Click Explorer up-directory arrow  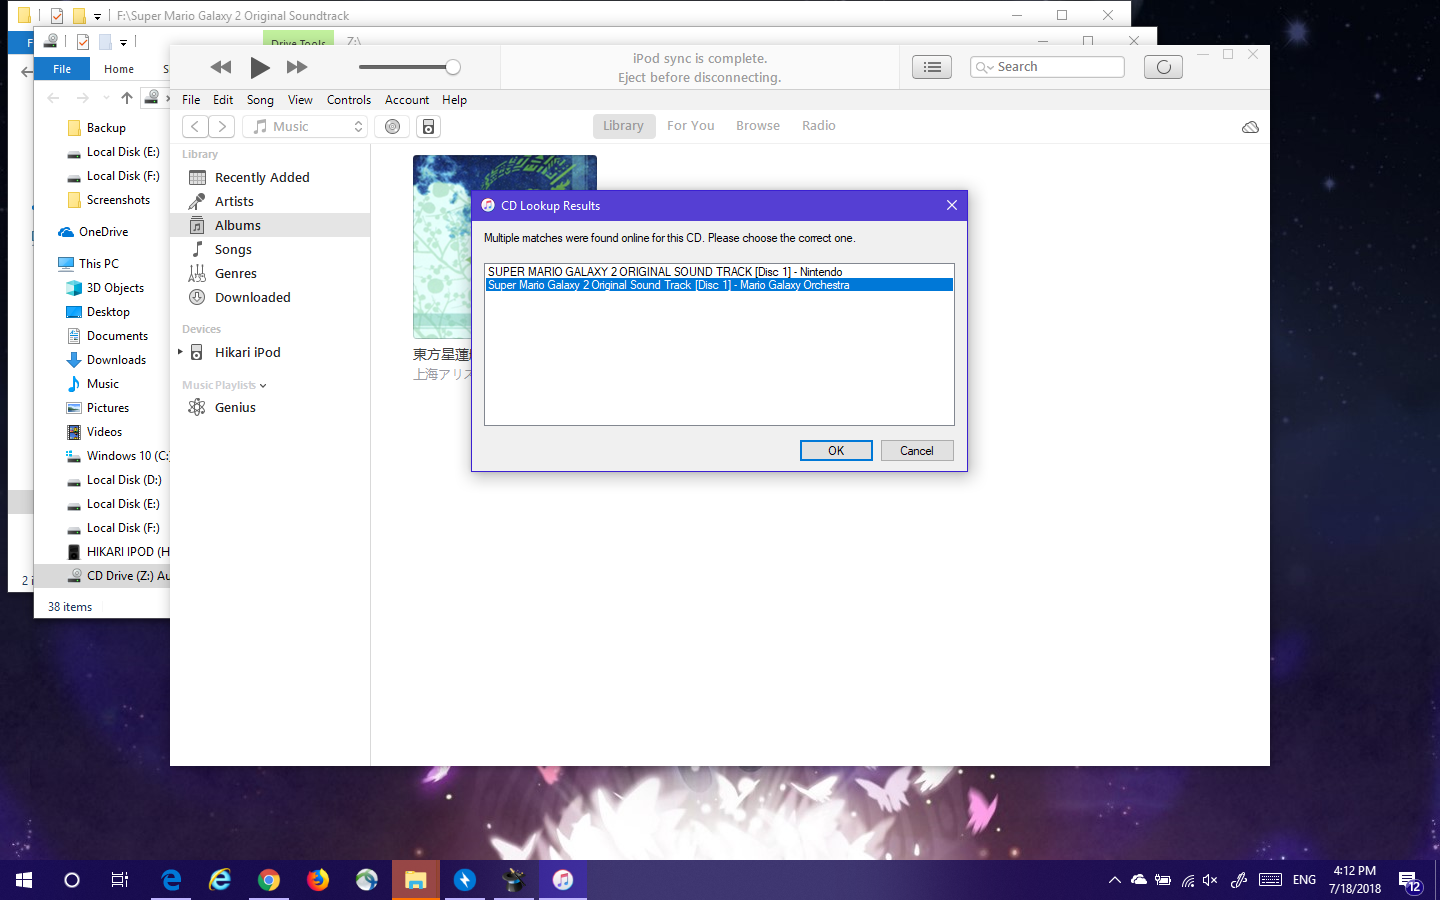126,98
